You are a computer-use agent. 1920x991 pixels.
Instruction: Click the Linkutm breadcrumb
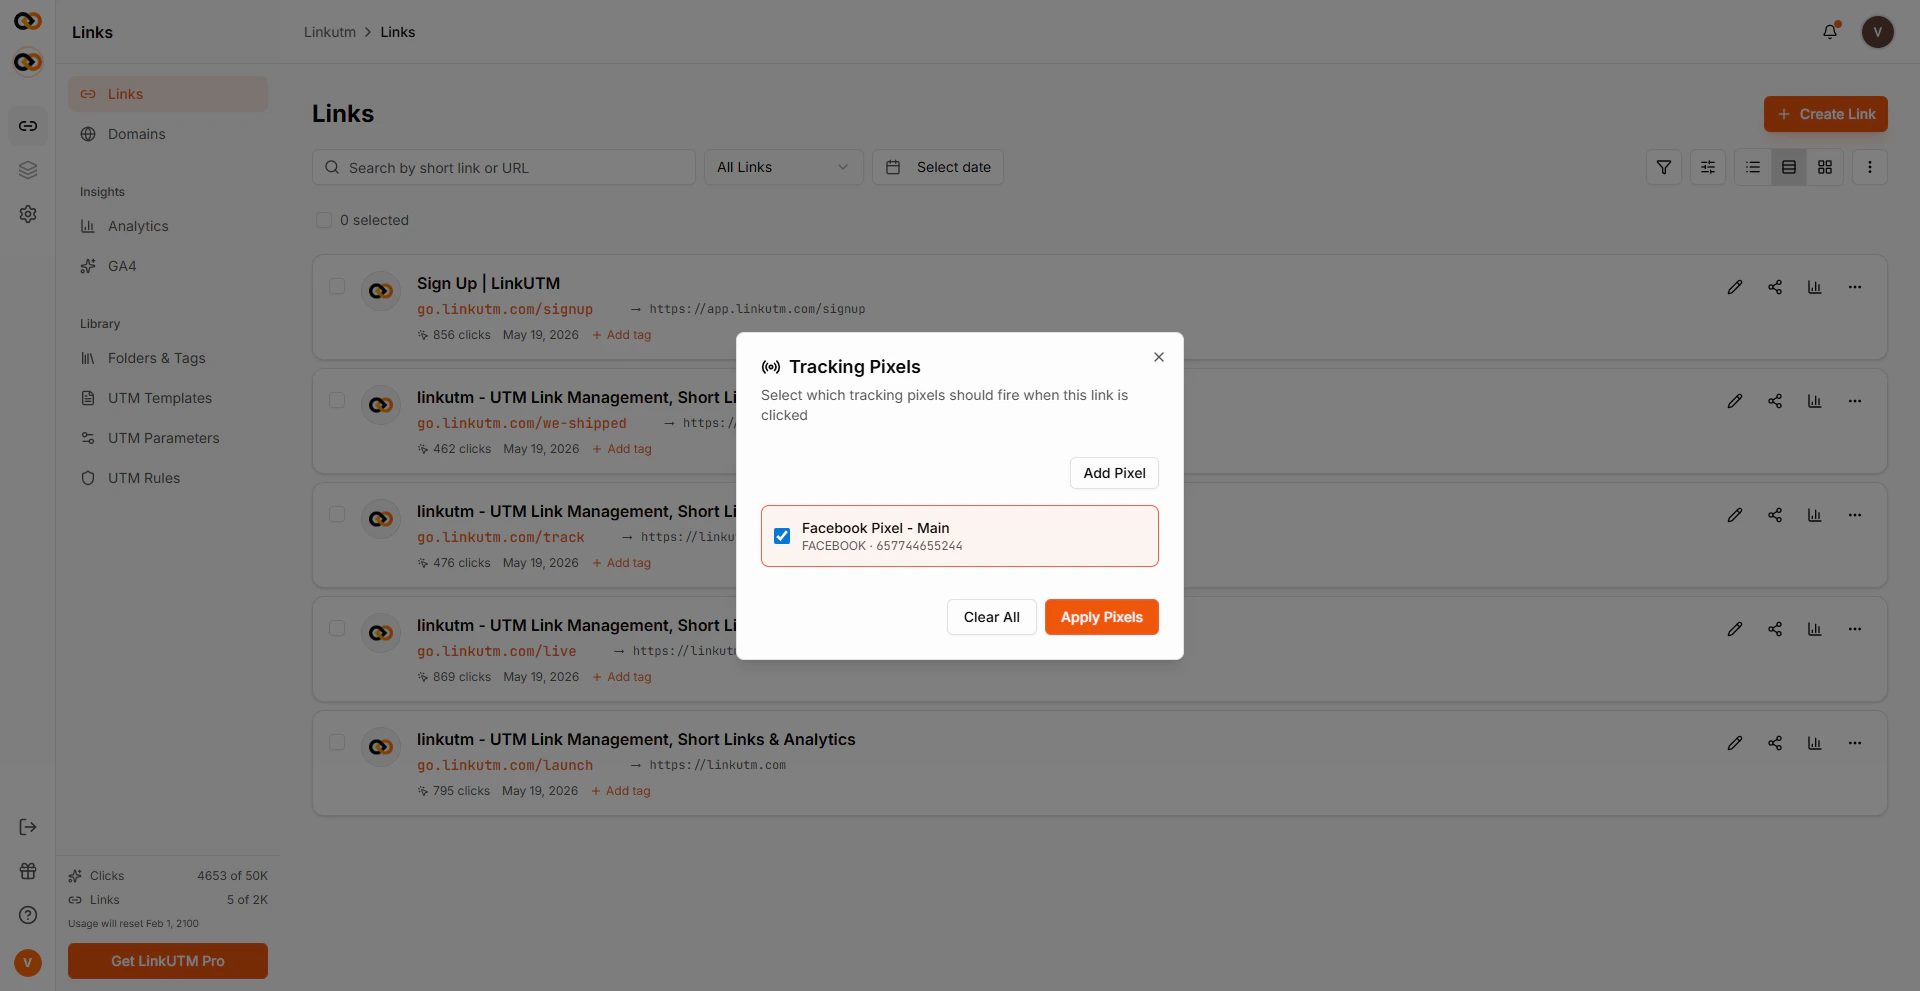[x=330, y=32]
